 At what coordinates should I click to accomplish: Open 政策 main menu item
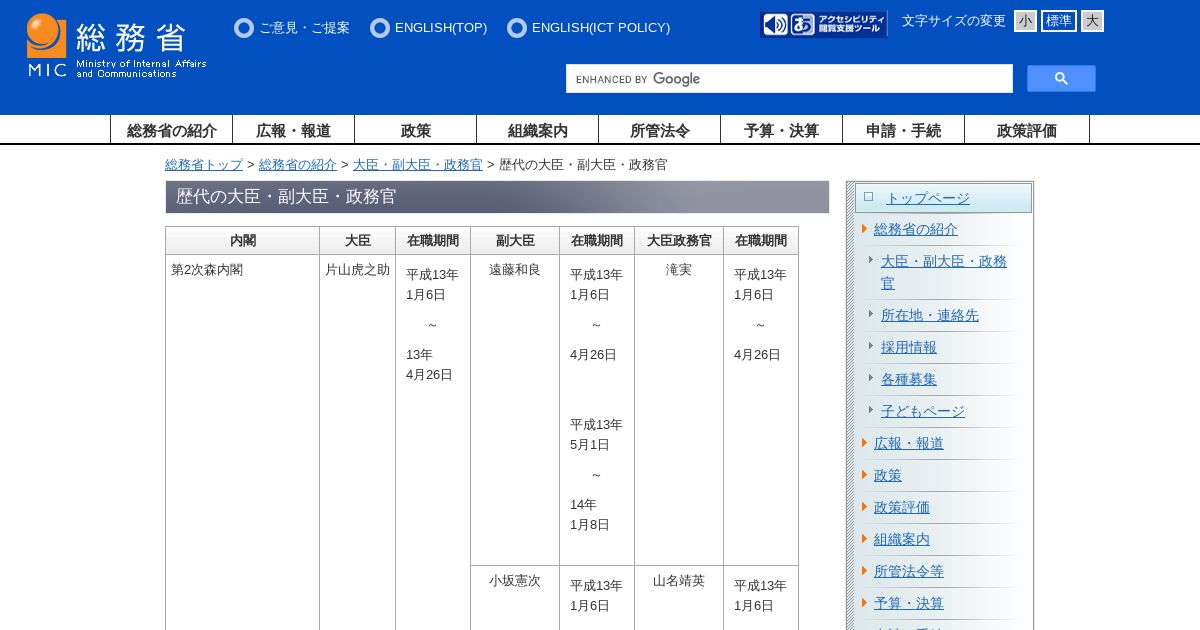416,130
